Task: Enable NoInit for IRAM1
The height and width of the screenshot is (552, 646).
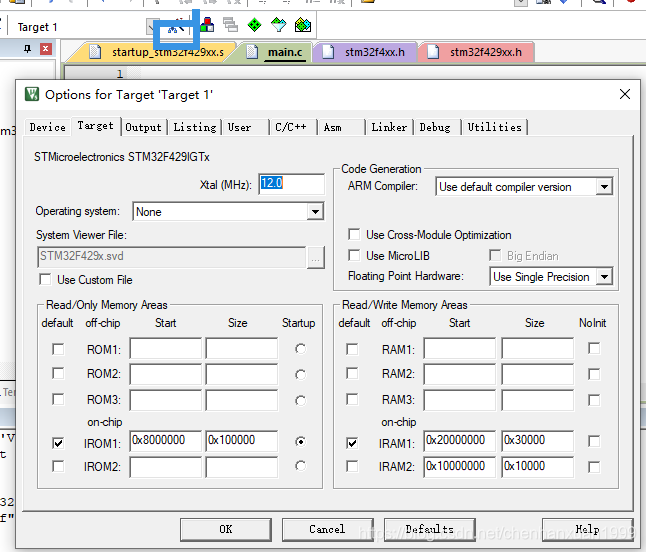Action: pos(594,442)
